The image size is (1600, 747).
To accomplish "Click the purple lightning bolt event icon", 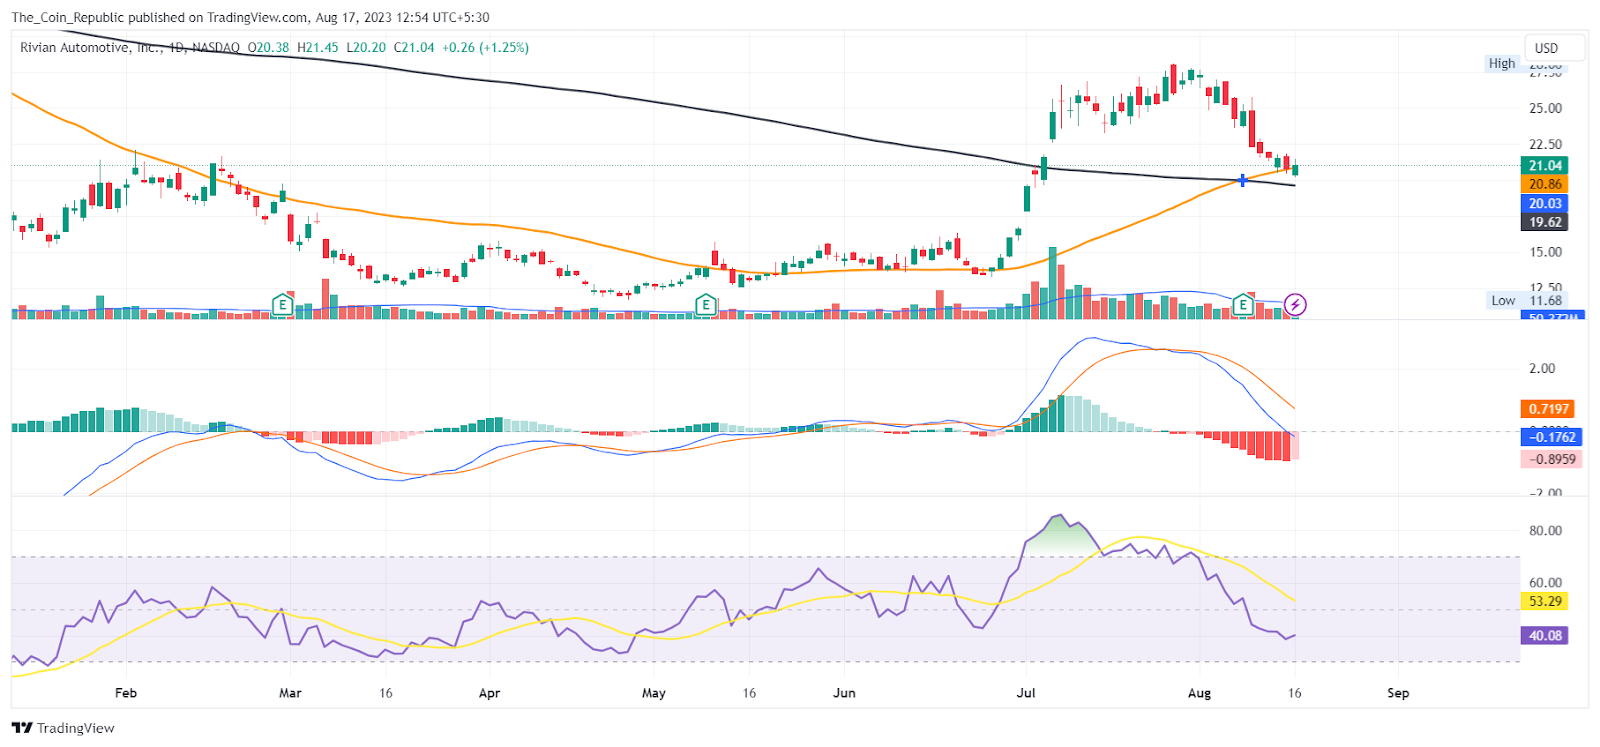I will pos(1295,304).
